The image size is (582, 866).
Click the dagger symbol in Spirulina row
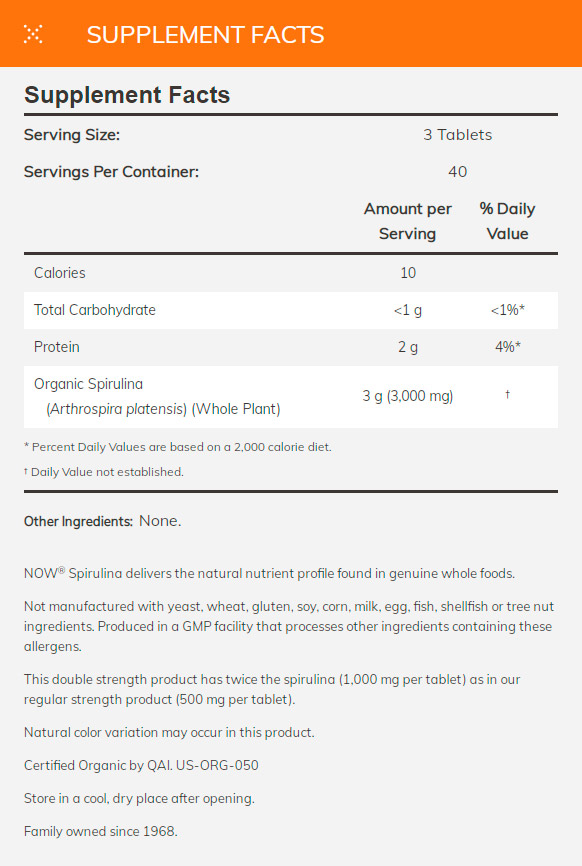coord(507,394)
